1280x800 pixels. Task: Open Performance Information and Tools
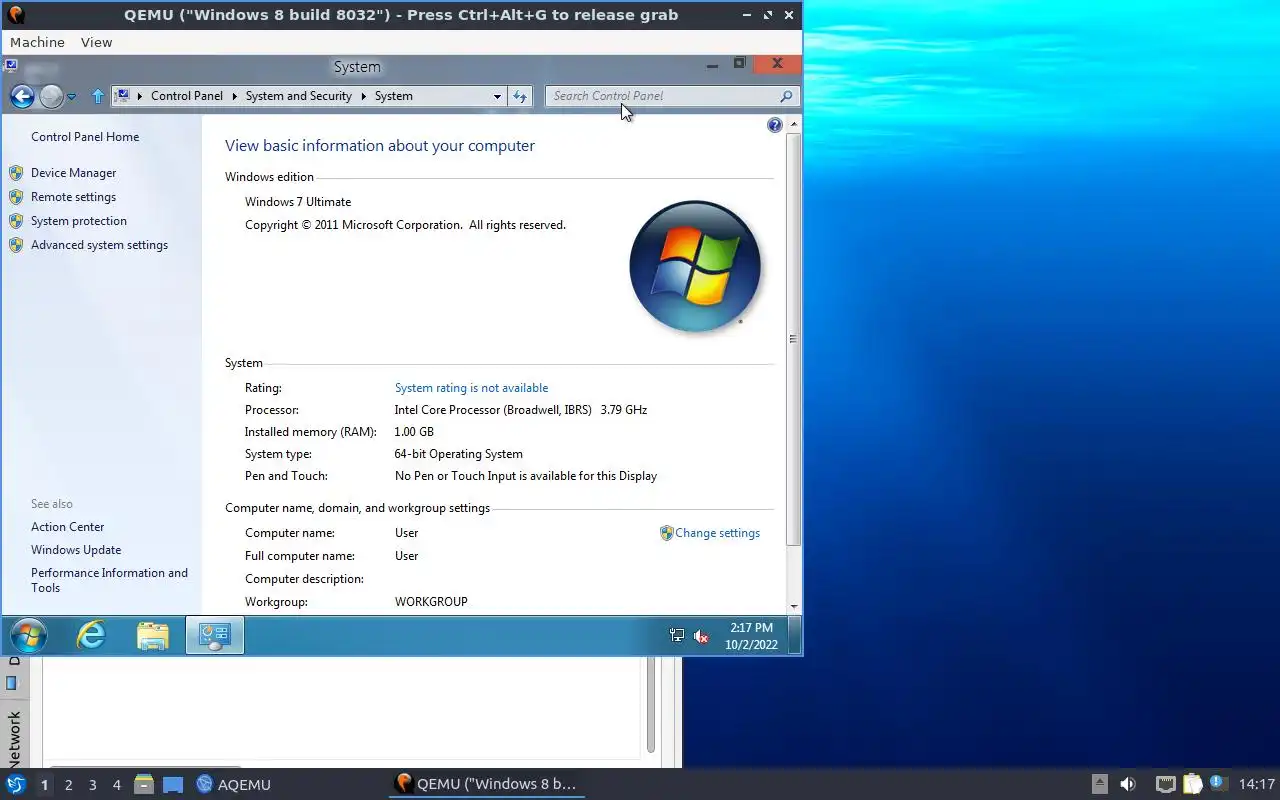click(109, 580)
